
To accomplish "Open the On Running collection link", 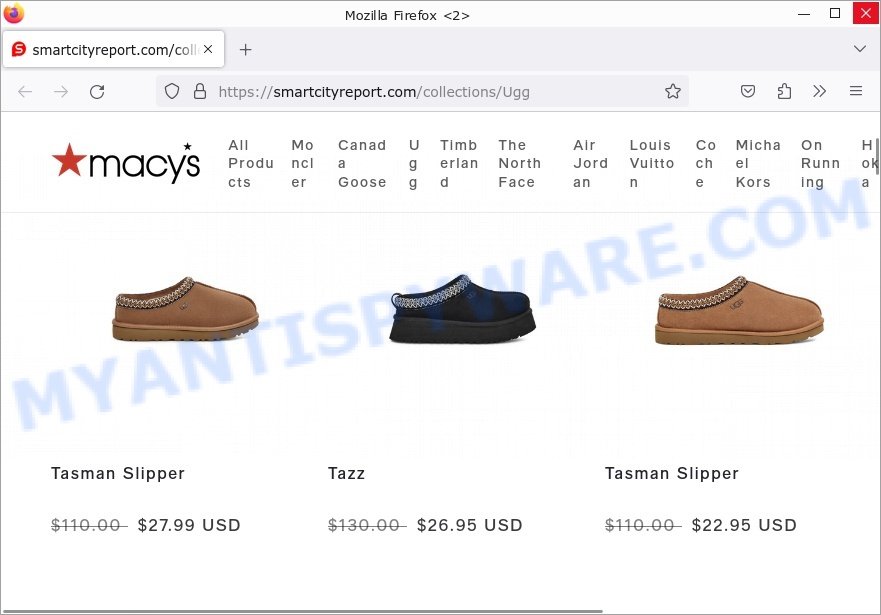I will point(820,163).
